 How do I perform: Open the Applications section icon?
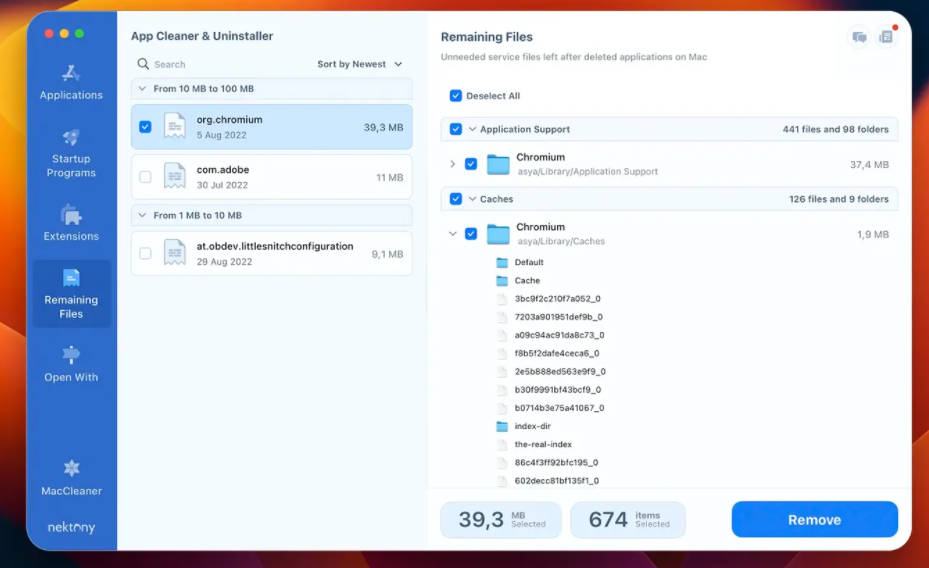pyautogui.click(x=71, y=73)
